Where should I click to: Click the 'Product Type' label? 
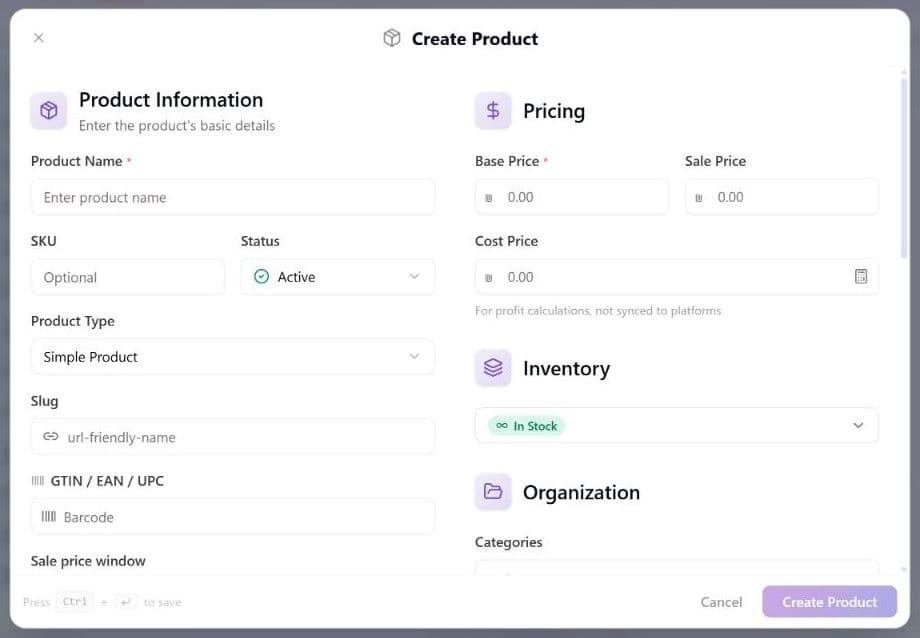73,321
